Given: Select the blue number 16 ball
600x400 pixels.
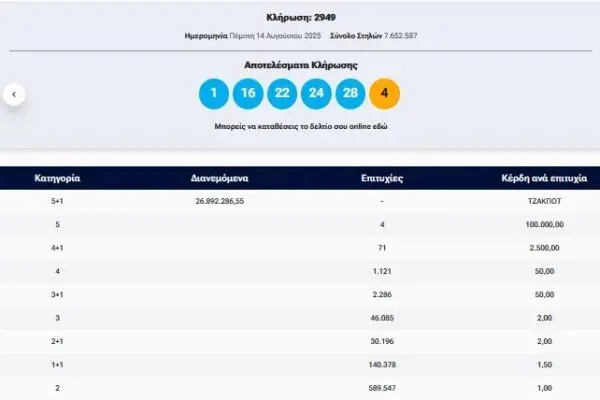Looking at the screenshot, I should pyautogui.click(x=247, y=95).
